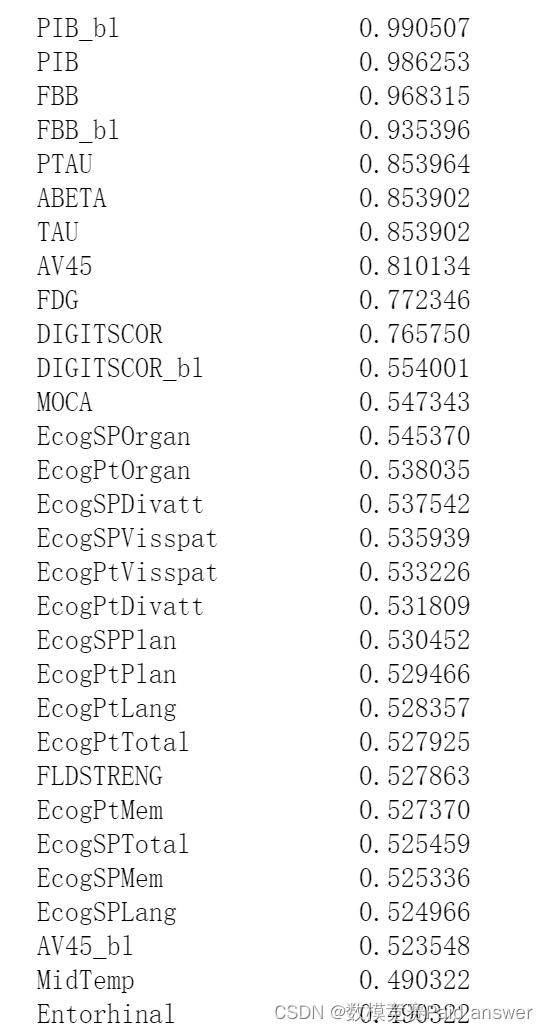
Task: Select the value 0.986253 for PIB
Action: (x=414, y=62)
